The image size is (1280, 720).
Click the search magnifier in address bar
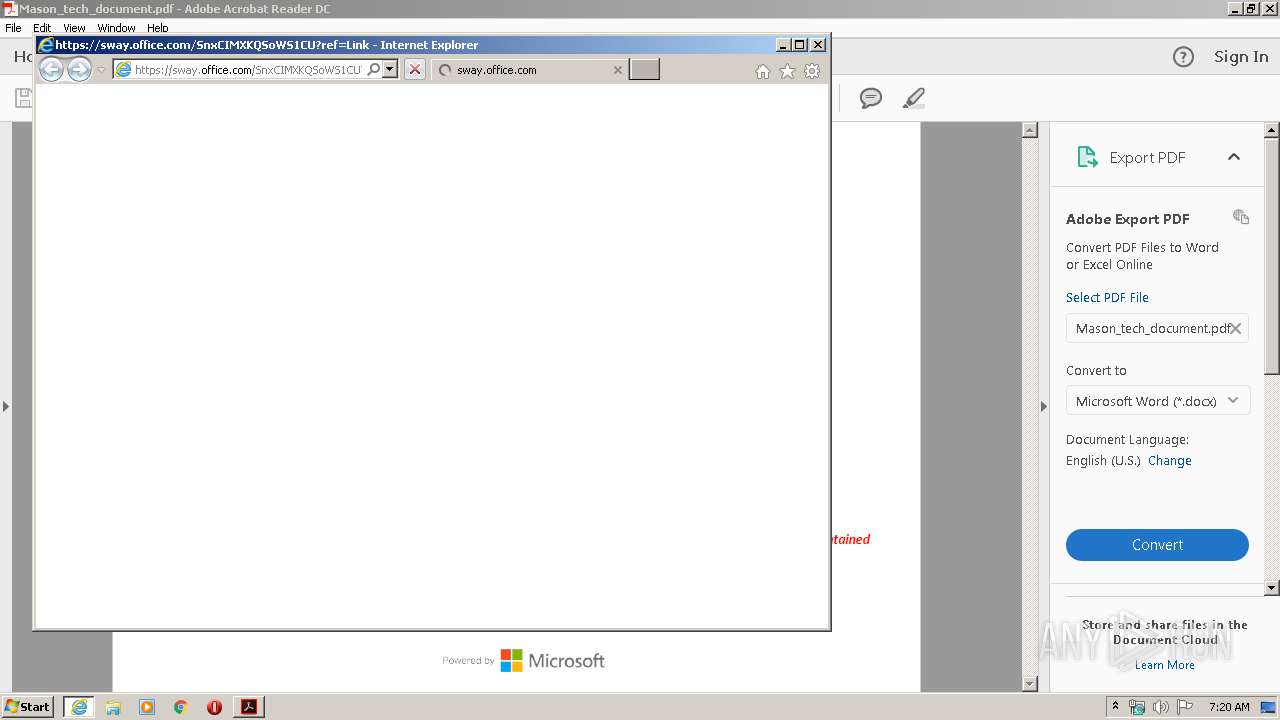coord(374,69)
